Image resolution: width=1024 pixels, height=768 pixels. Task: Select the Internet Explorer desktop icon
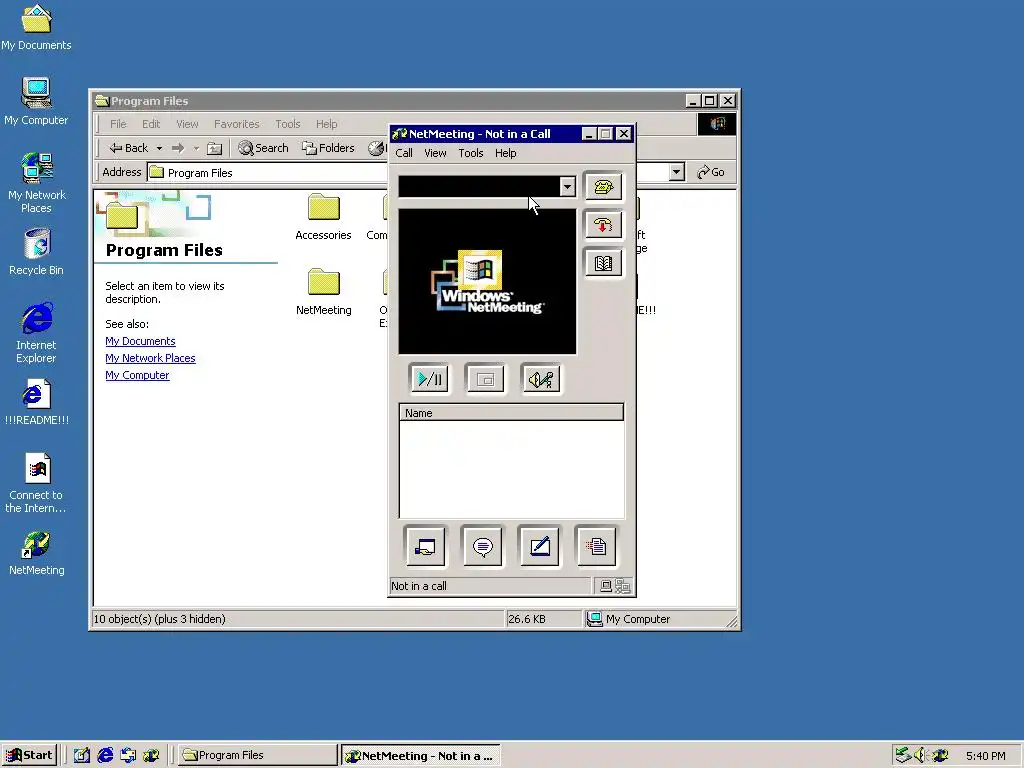pyautogui.click(x=37, y=332)
